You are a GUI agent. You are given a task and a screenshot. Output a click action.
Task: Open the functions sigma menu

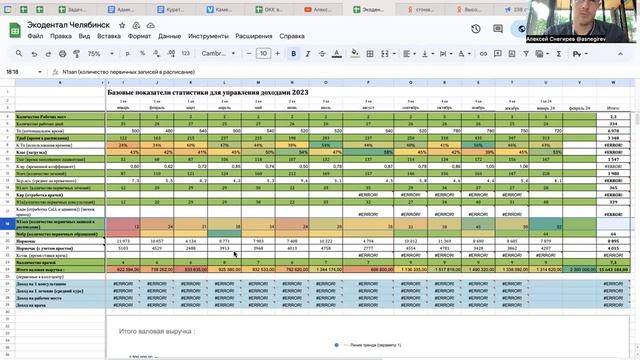(x=559, y=53)
